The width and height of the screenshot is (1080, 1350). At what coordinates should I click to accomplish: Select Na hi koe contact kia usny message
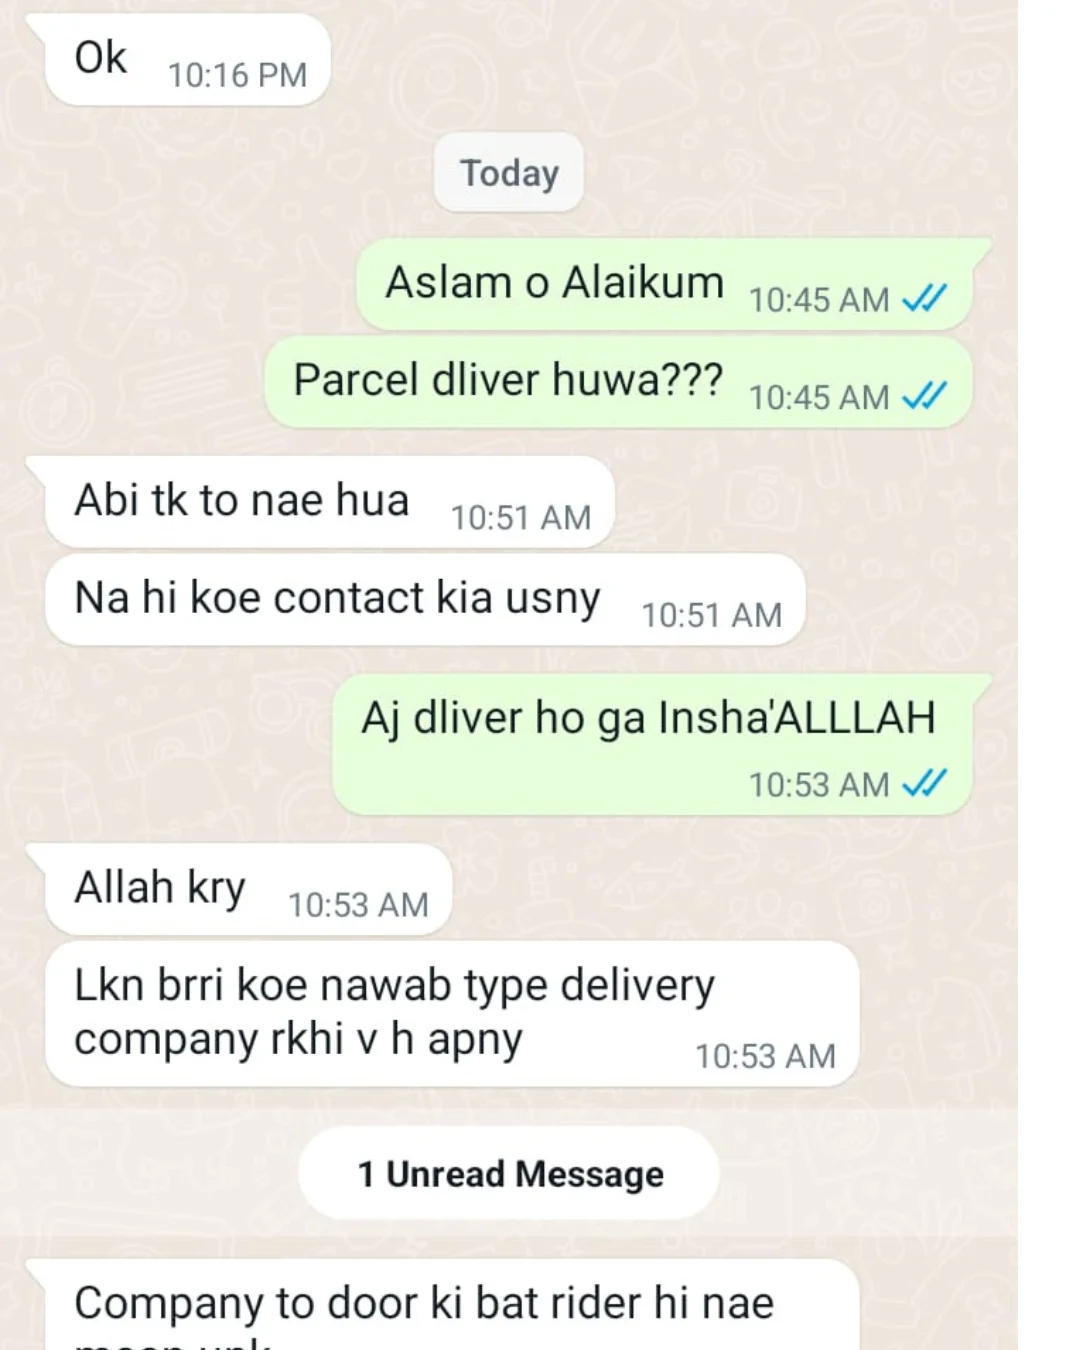(x=425, y=600)
